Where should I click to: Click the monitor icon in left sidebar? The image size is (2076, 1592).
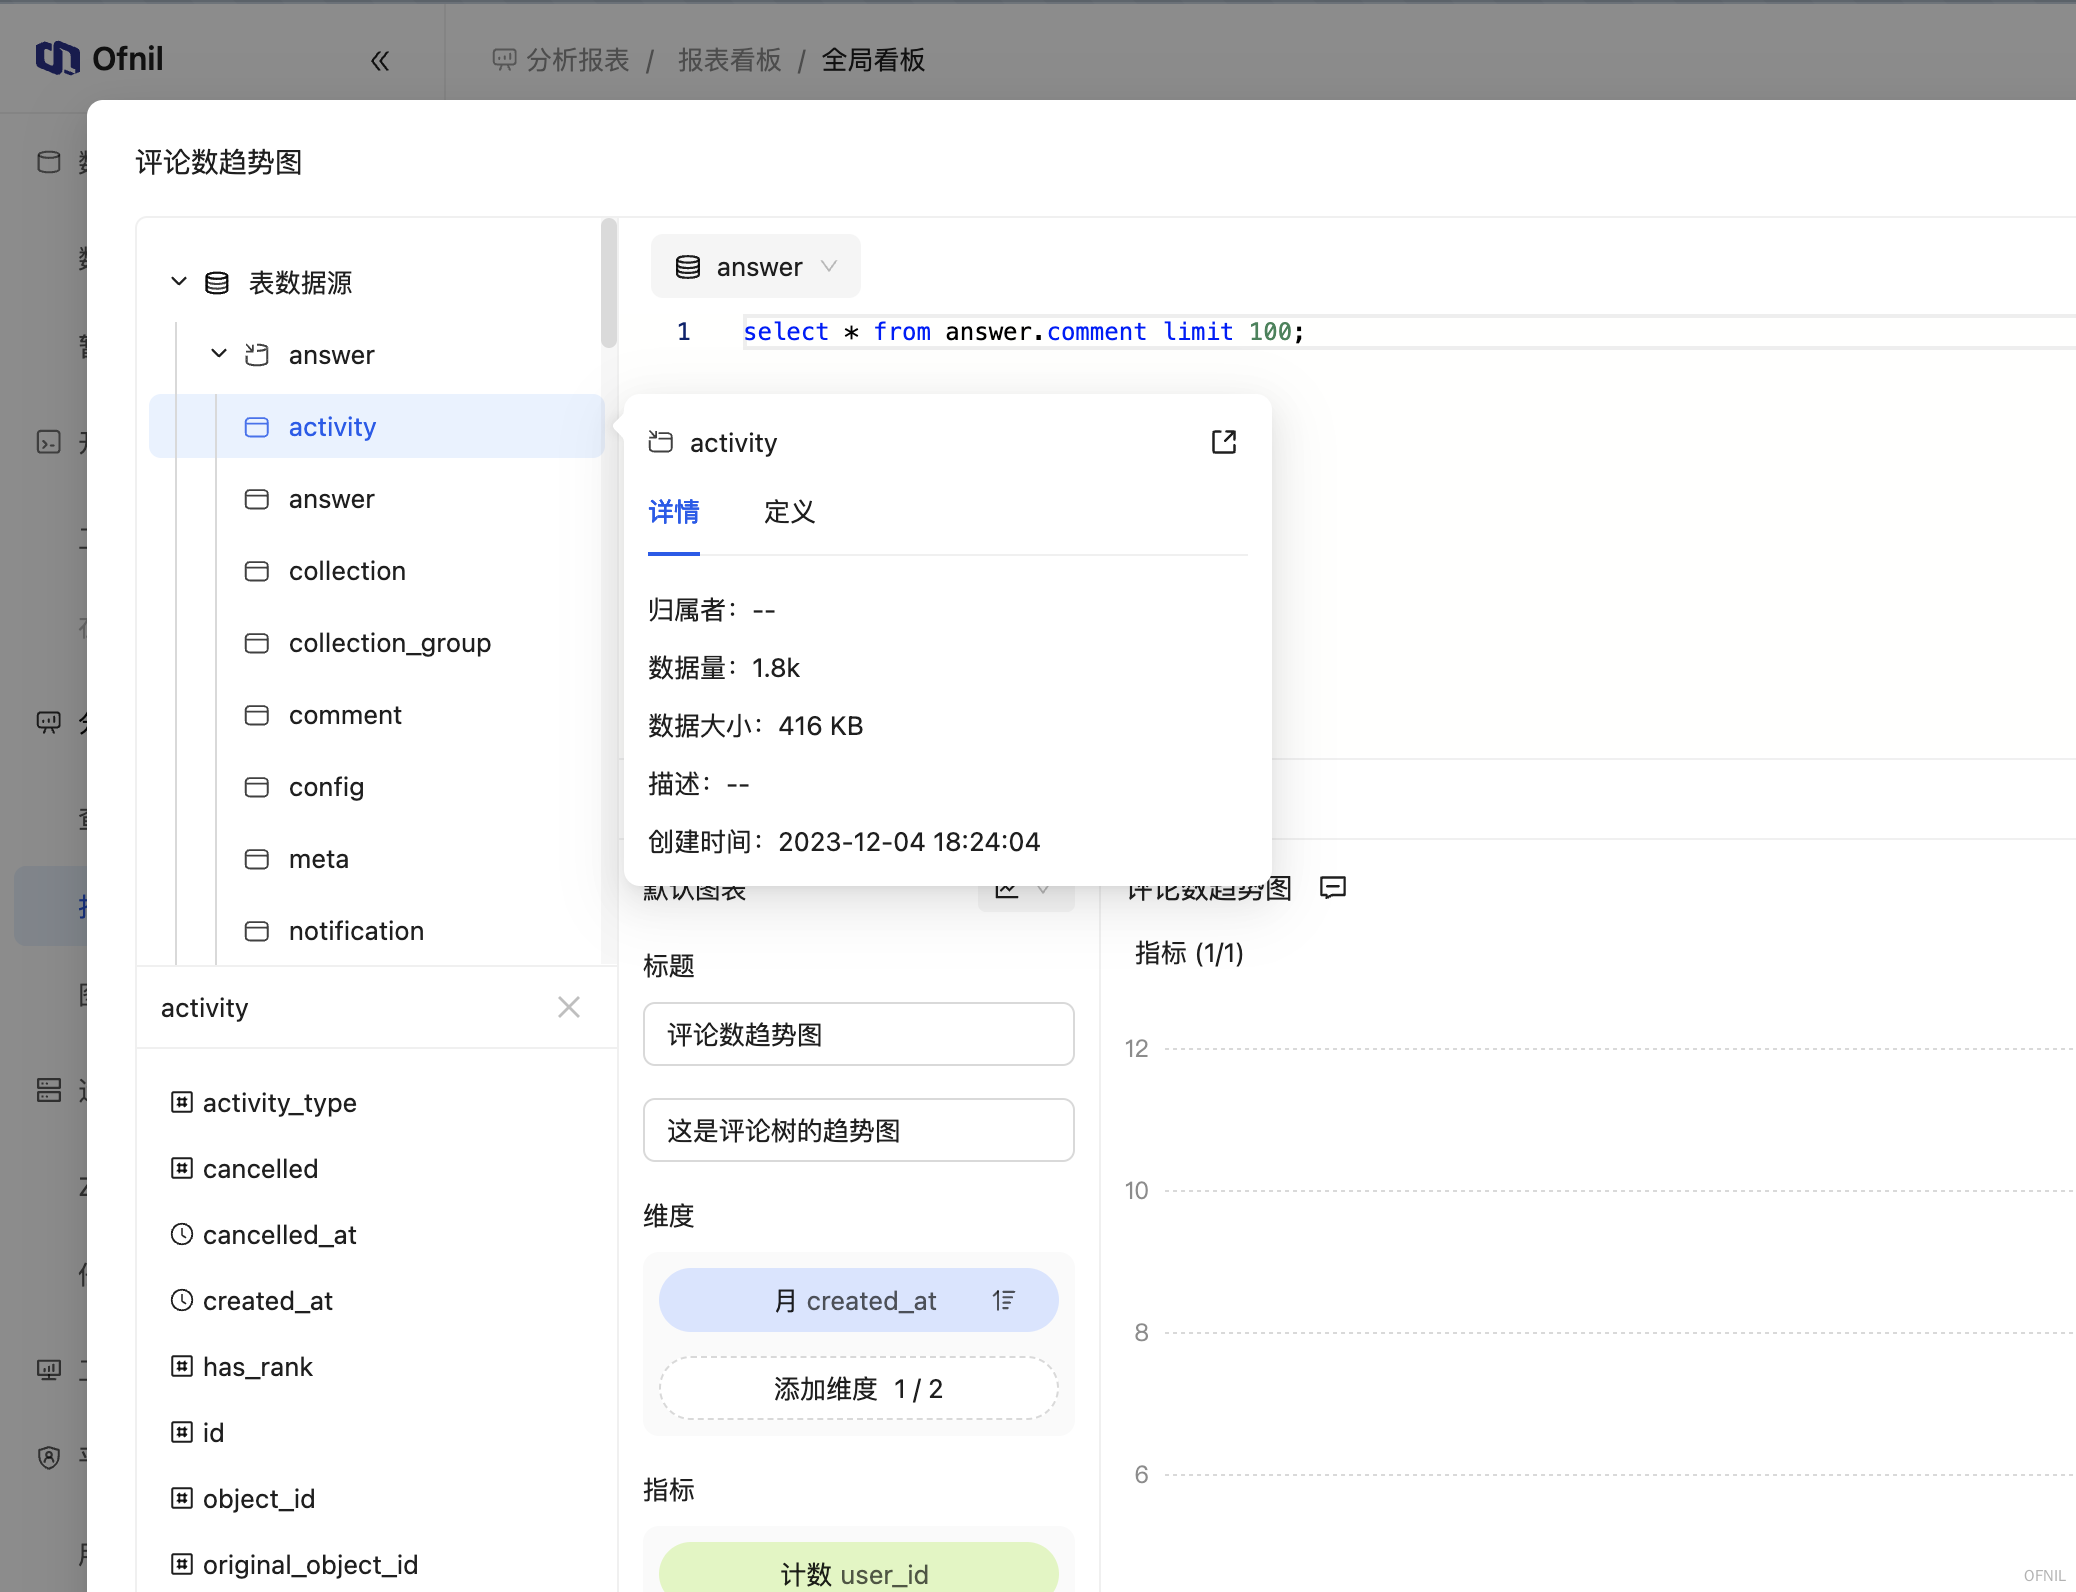(48, 1369)
